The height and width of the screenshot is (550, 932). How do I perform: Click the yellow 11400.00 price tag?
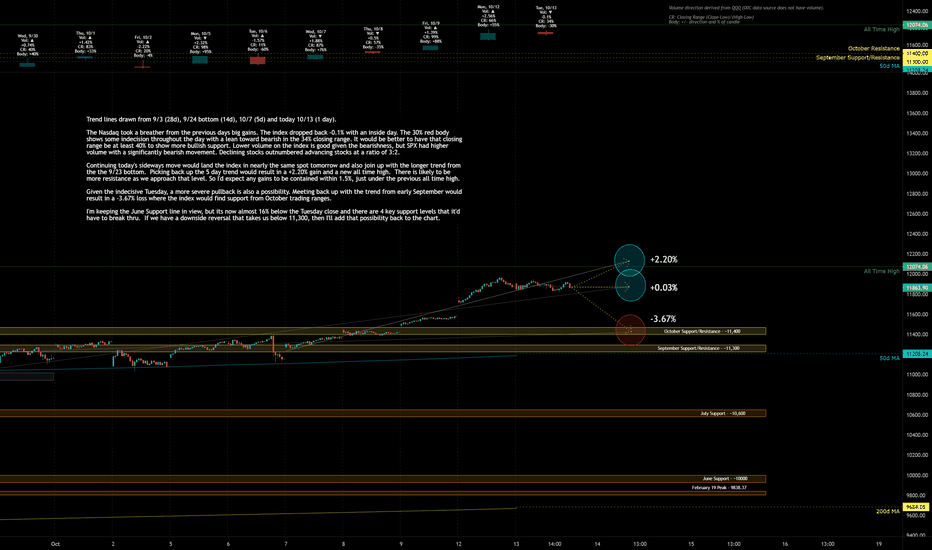916,54
